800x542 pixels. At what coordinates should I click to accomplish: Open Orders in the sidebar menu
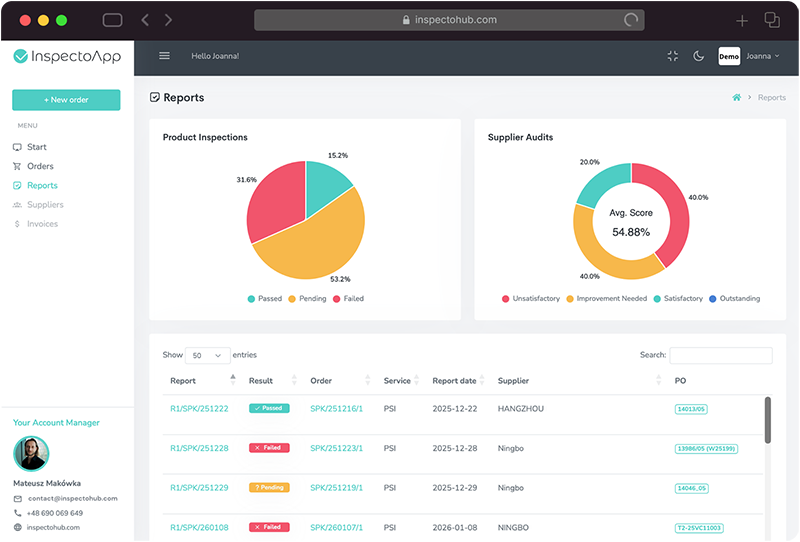pos(40,166)
